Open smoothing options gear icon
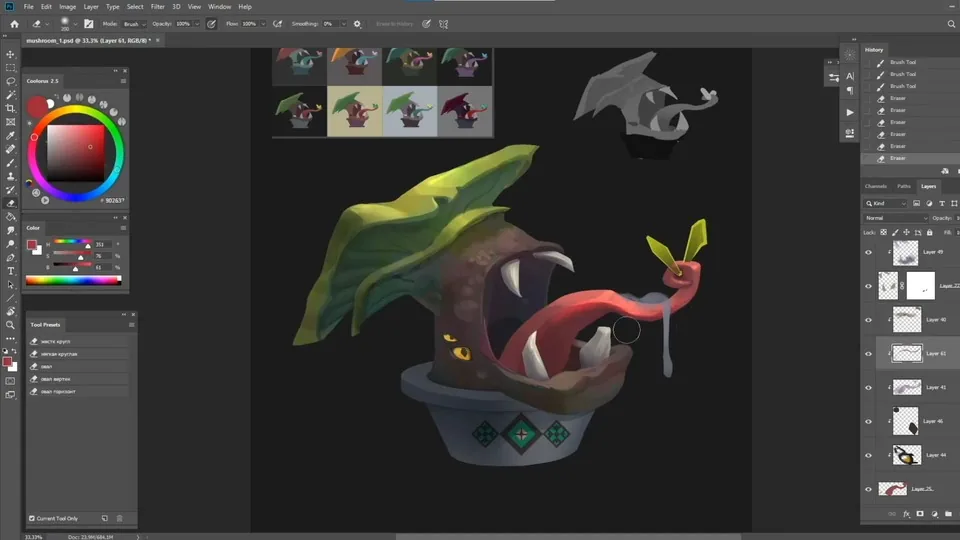This screenshot has height=540, width=960. pyautogui.click(x=358, y=24)
